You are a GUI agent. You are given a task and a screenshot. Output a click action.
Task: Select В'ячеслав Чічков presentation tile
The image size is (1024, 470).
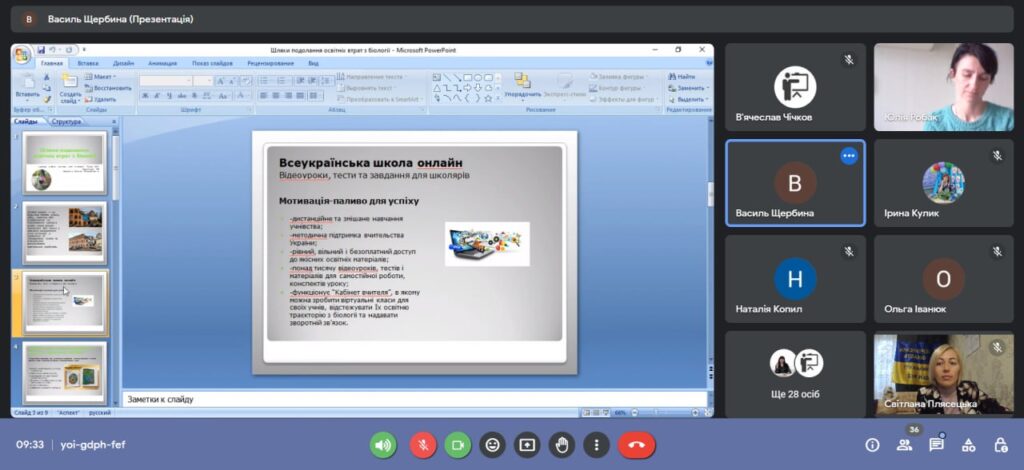[x=795, y=87]
